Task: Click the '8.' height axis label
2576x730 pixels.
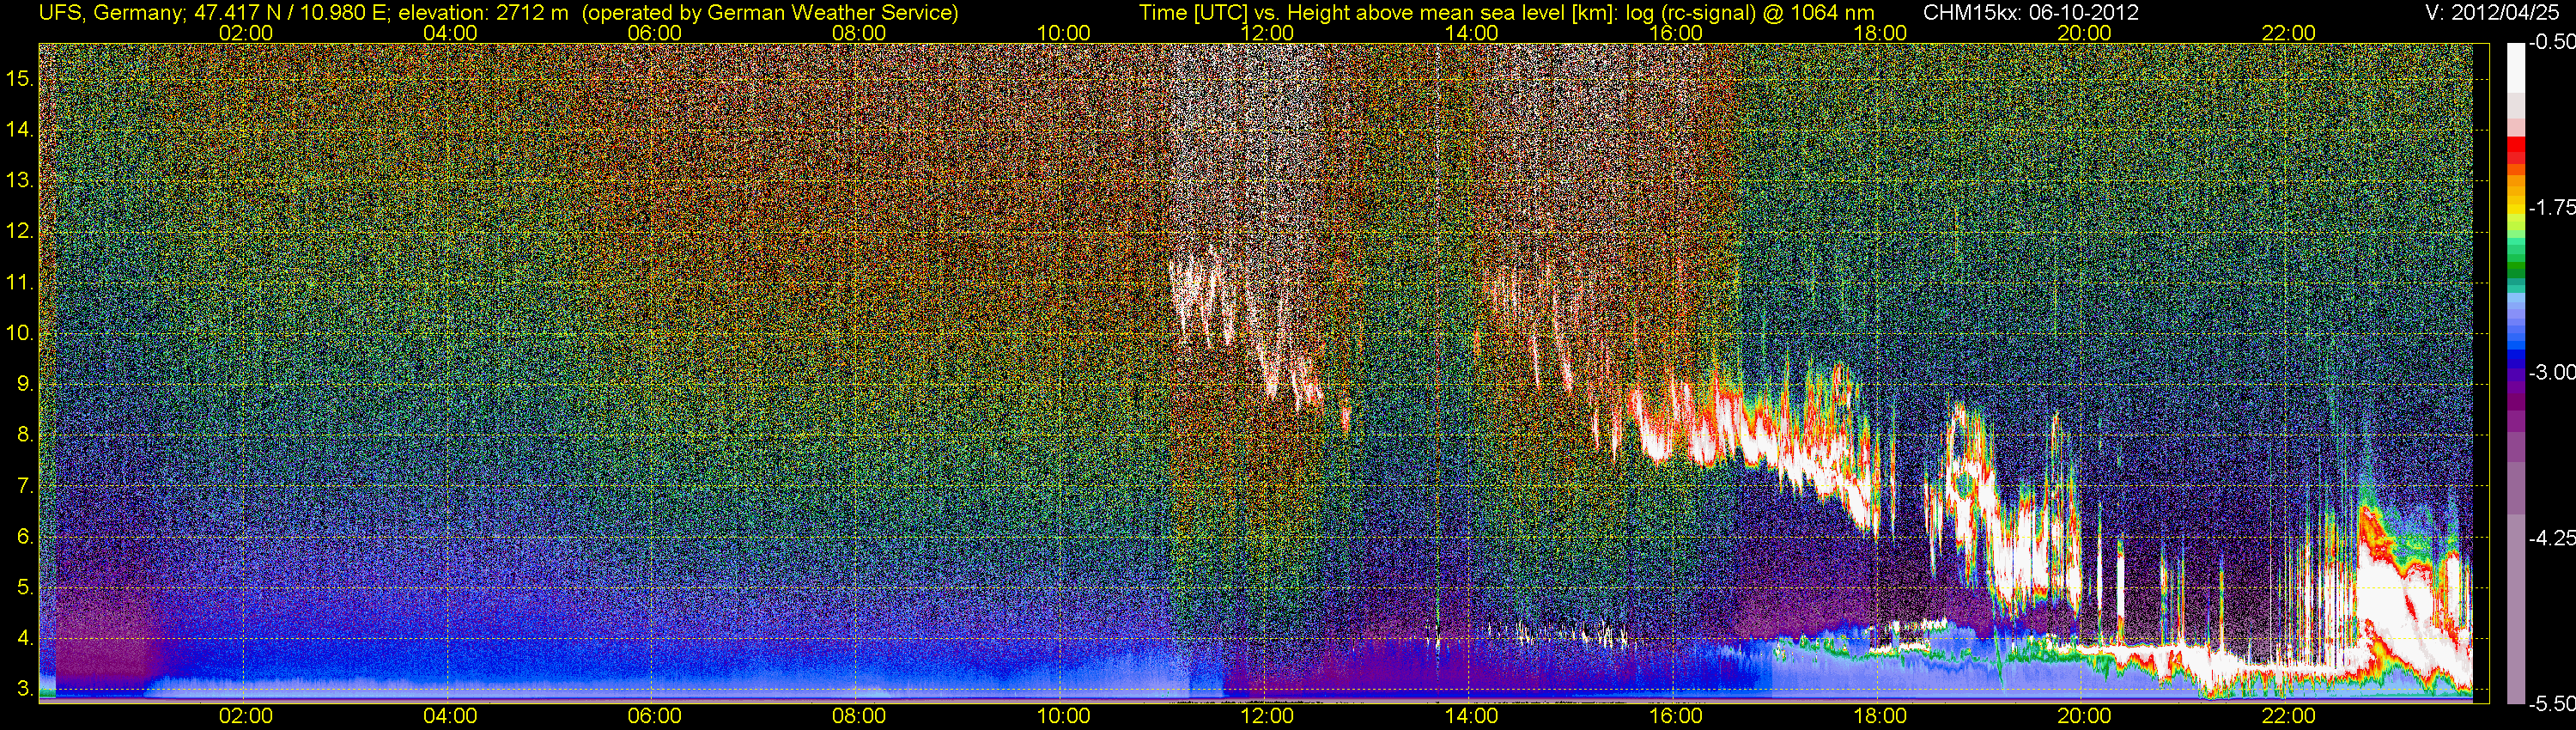Action: pyautogui.click(x=26, y=435)
